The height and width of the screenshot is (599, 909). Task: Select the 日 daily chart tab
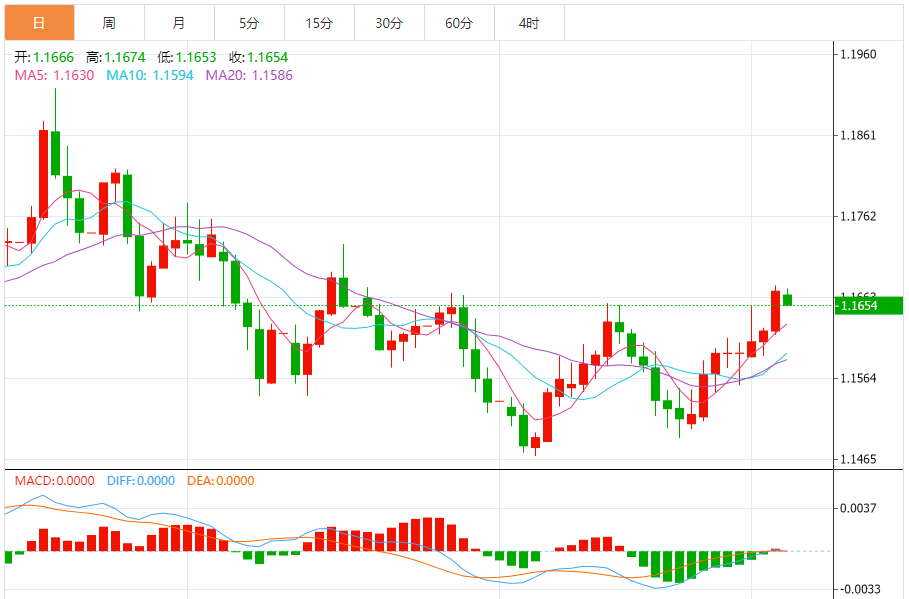39,23
